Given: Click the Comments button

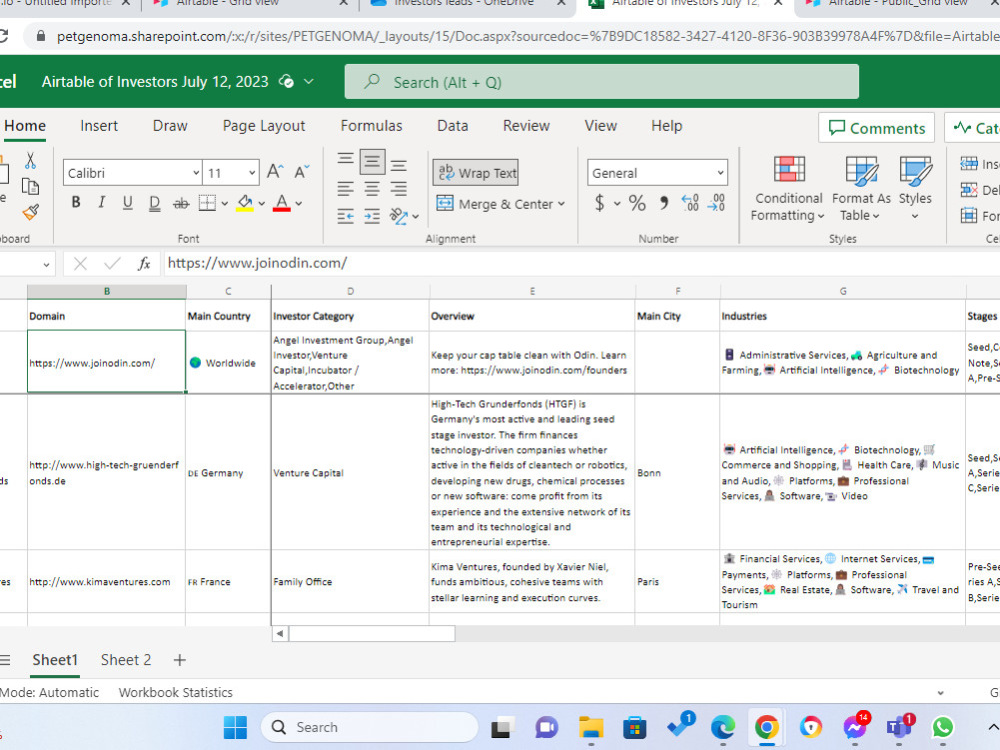Looking at the screenshot, I should (x=876, y=128).
